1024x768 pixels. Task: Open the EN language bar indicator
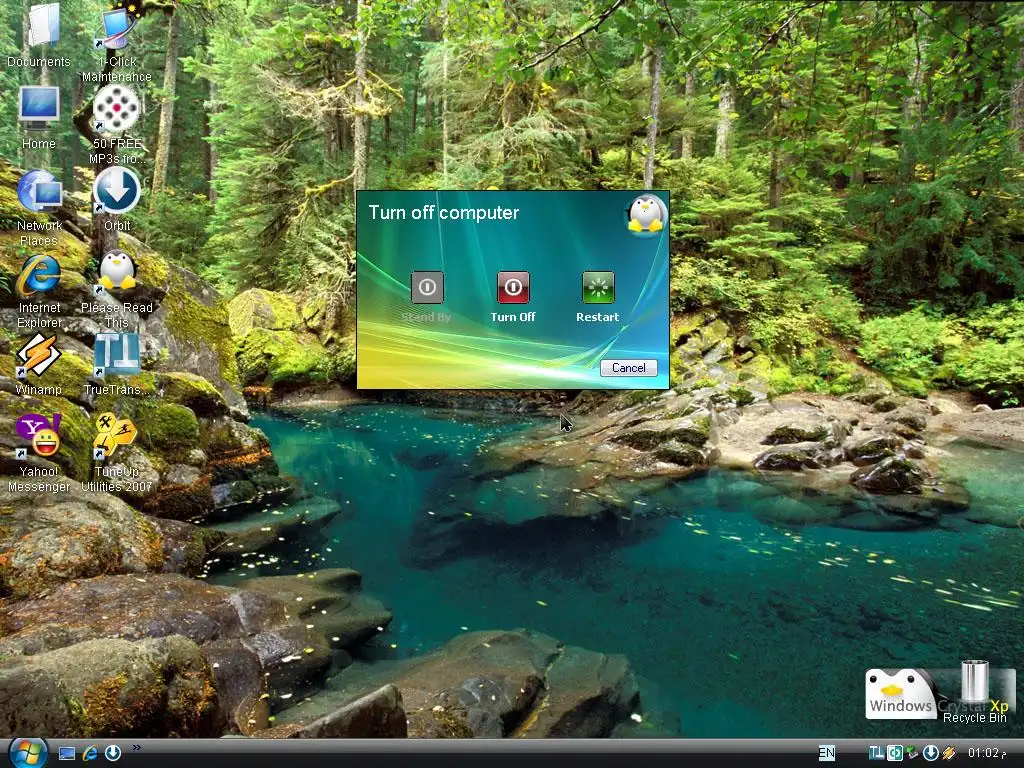[827, 753]
